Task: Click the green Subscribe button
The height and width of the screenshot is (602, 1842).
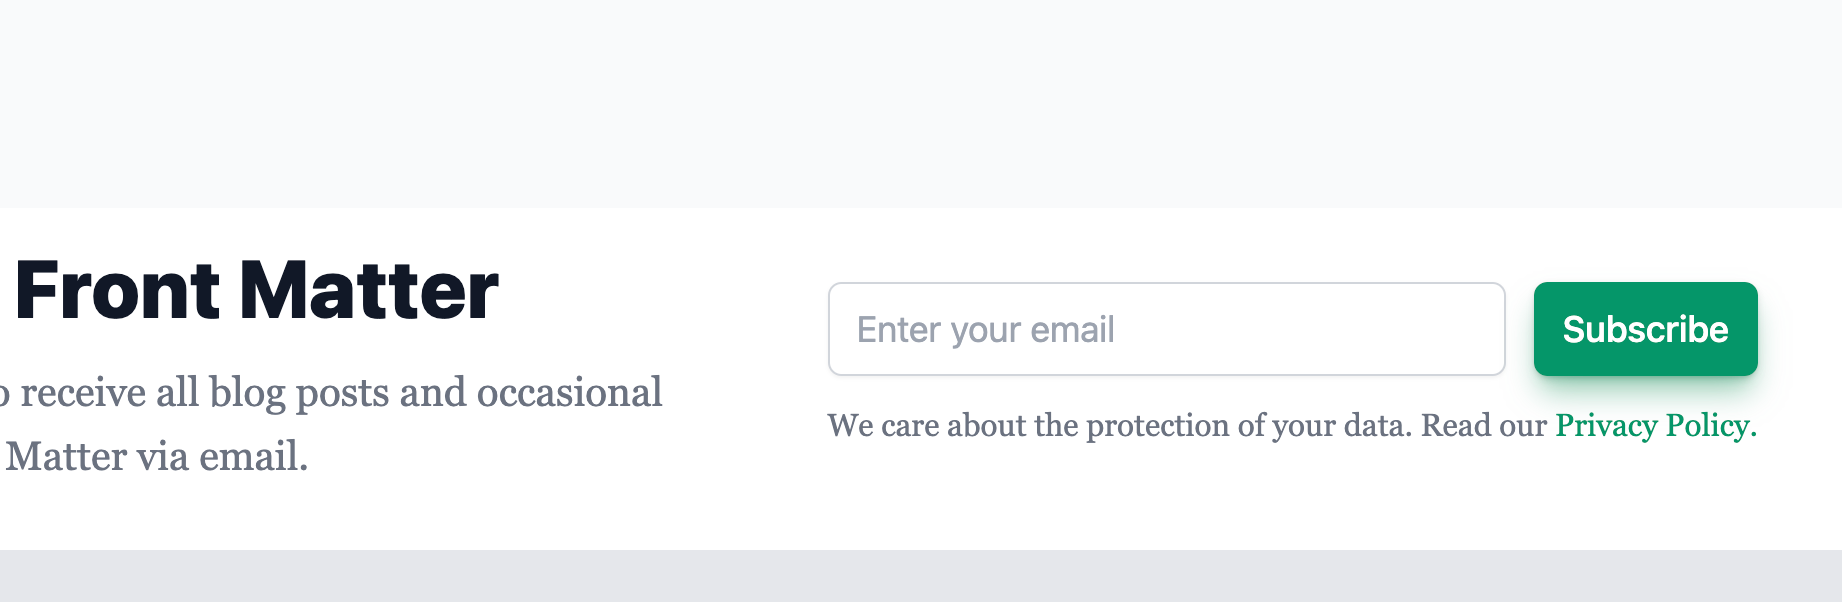Action: 1645,329
